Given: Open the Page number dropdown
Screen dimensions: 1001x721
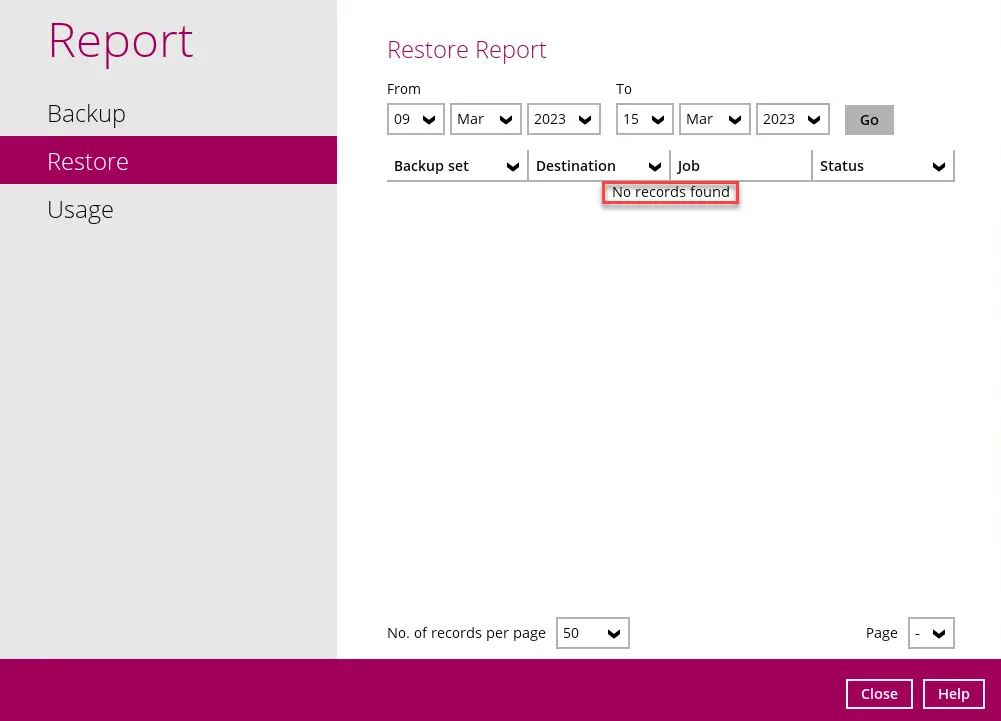Looking at the screenshot, I should coord(931,633).
